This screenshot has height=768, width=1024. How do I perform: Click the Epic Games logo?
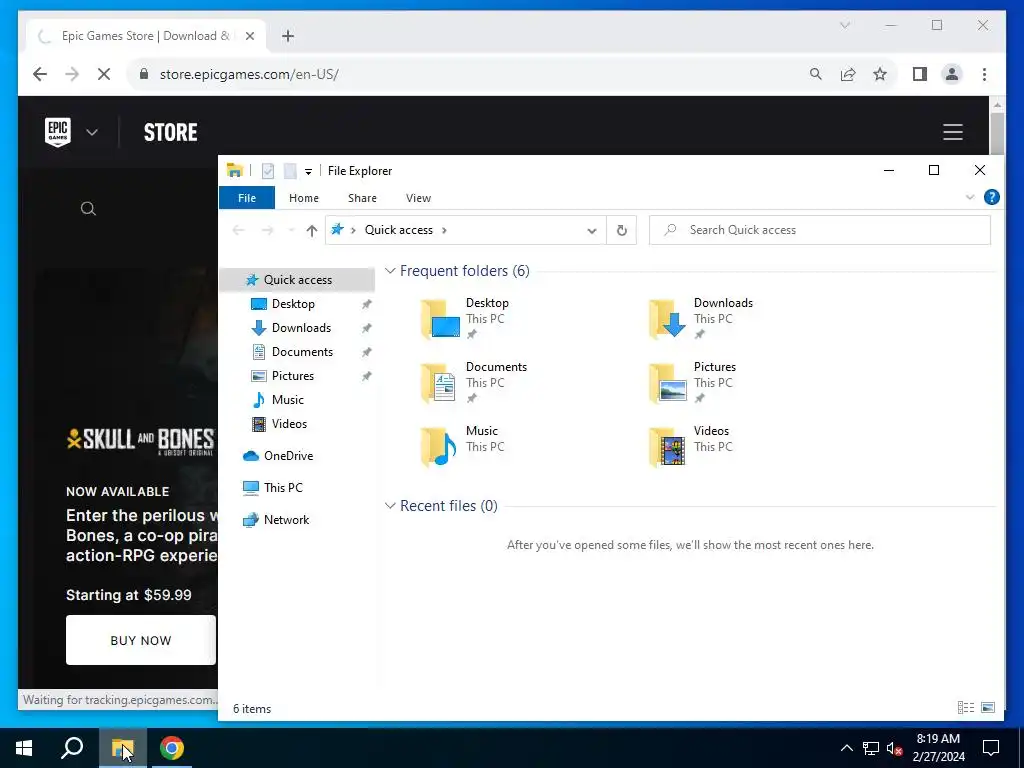tap(57, 132)
